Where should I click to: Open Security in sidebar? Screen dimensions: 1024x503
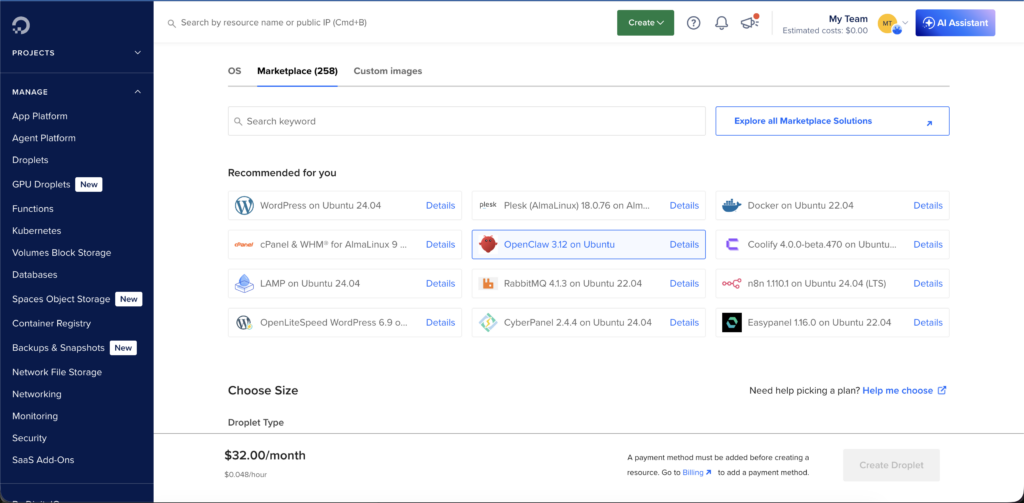(x=29, y=438)
